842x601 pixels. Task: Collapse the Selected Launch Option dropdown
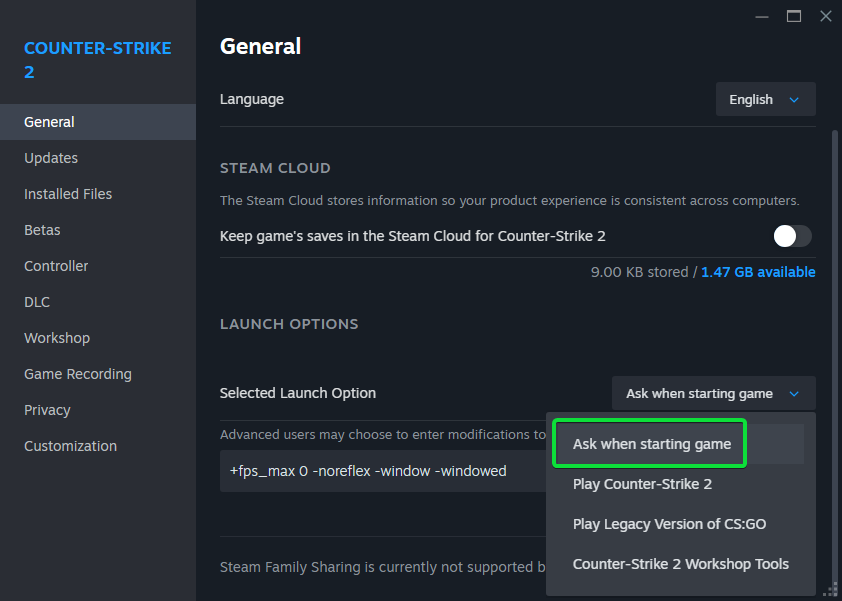point(713,394)
